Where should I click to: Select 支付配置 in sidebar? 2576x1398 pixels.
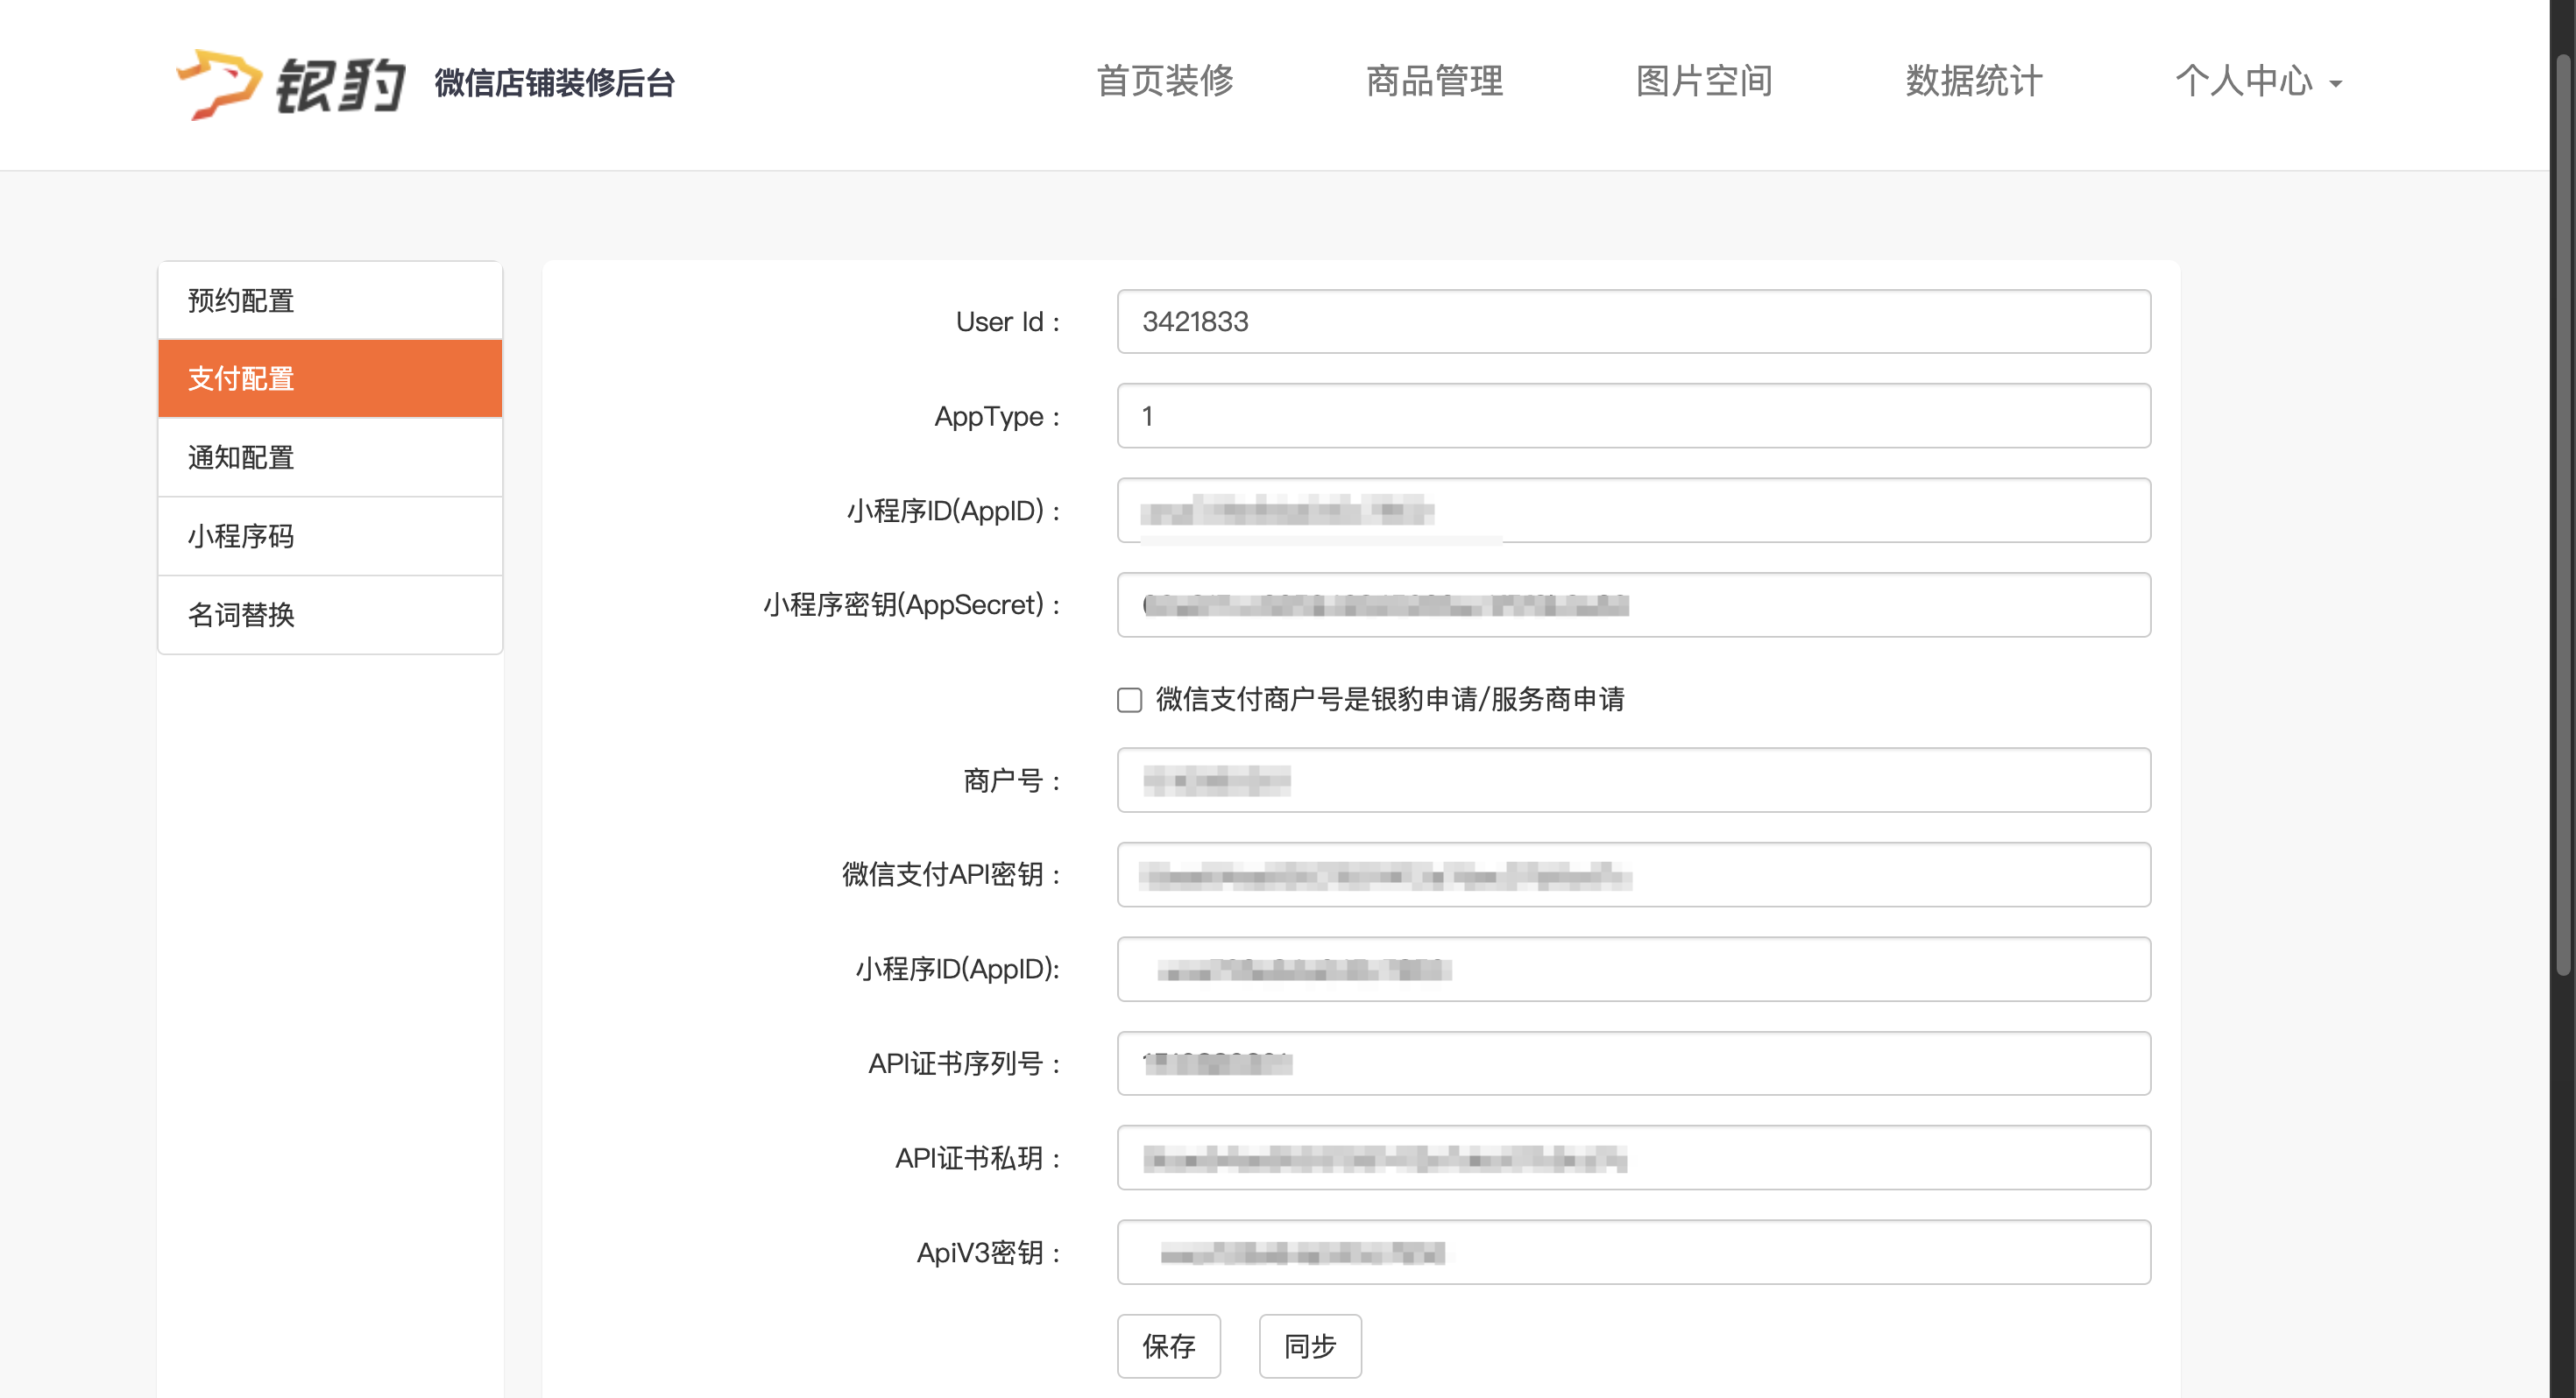pyautogui.click(x=330, y=379)
